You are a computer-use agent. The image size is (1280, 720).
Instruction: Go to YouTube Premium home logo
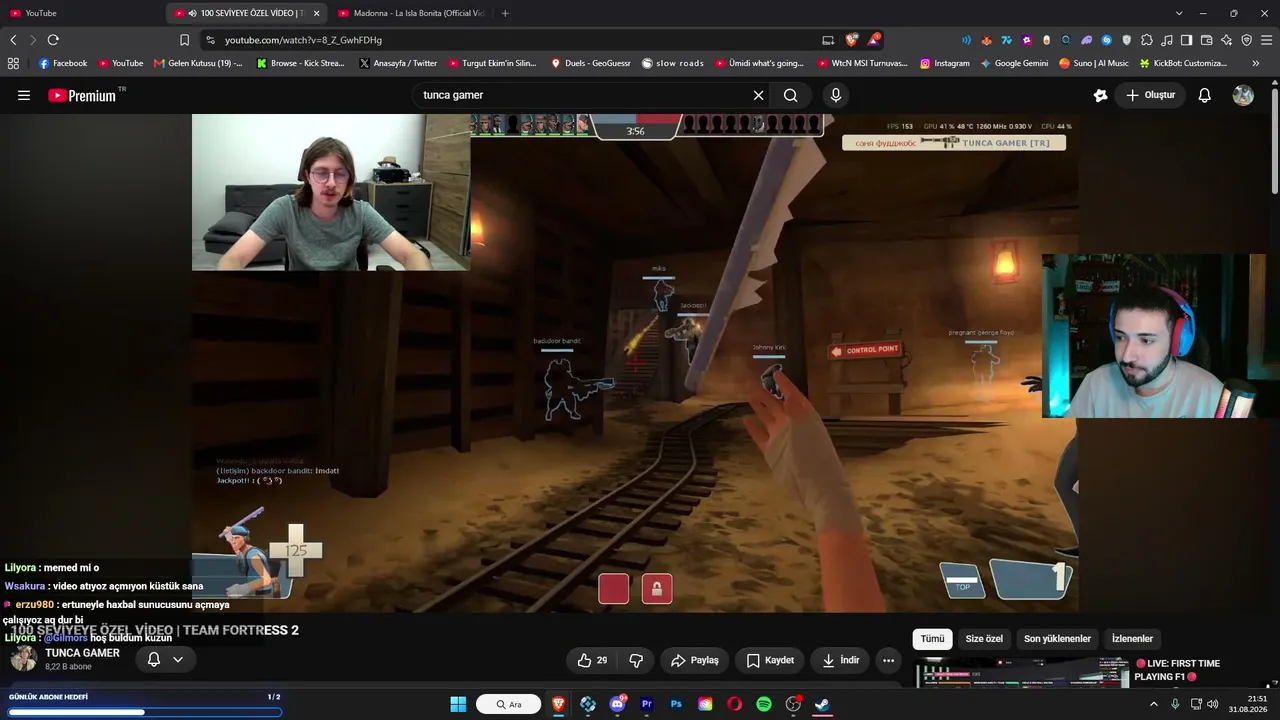coord(83,95)
